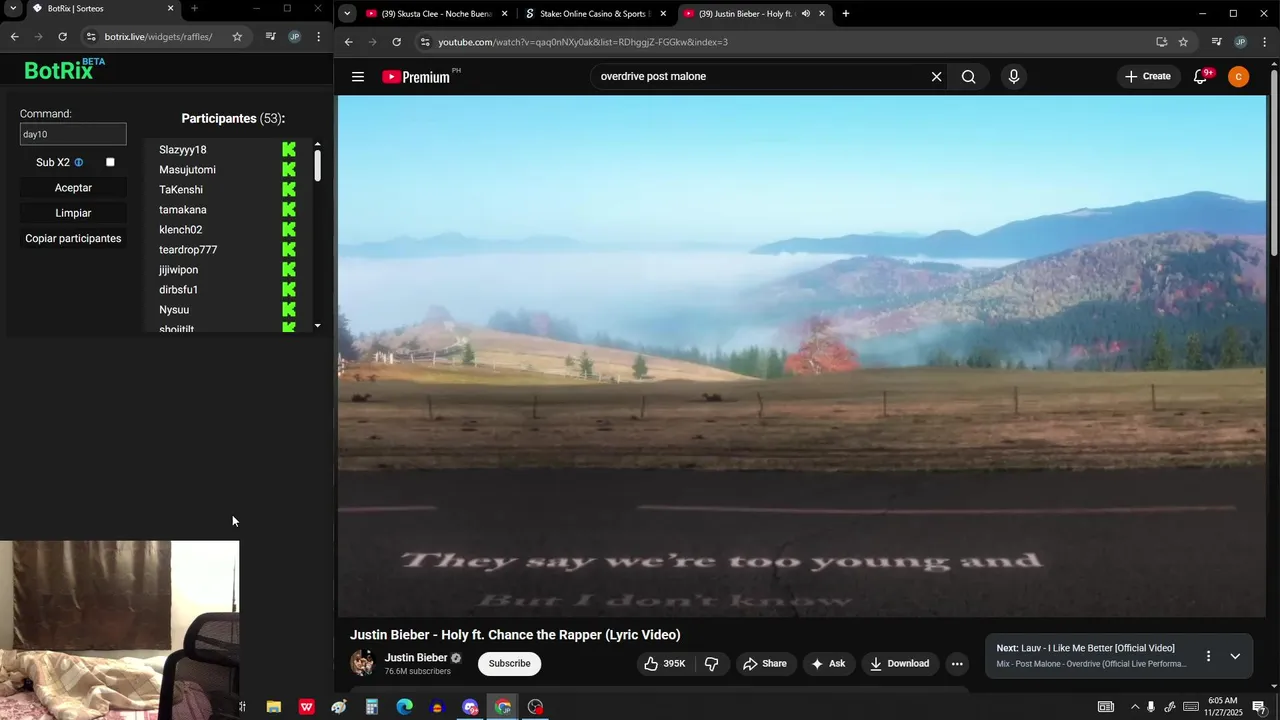Open the Windows notification center
Image resolution: width=1280 pixels, height=720 pixels.
(1259, 707)
